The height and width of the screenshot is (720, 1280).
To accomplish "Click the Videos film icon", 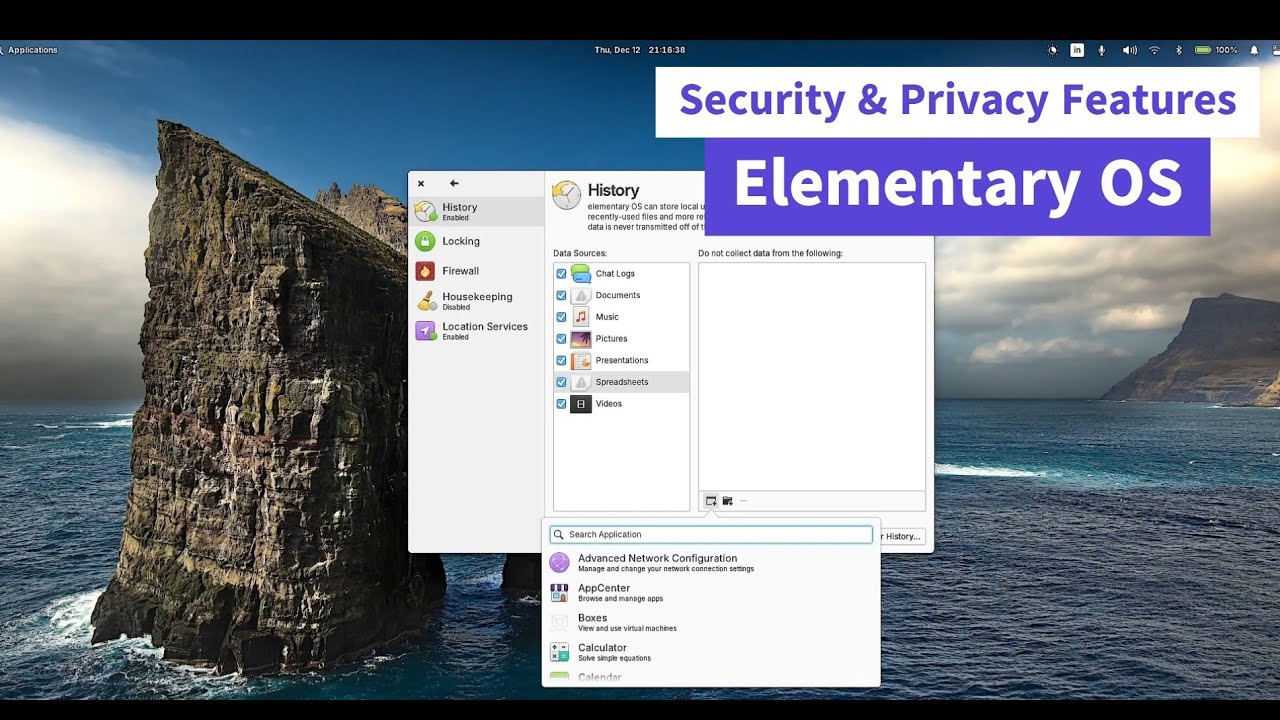I will click(581, 404).
